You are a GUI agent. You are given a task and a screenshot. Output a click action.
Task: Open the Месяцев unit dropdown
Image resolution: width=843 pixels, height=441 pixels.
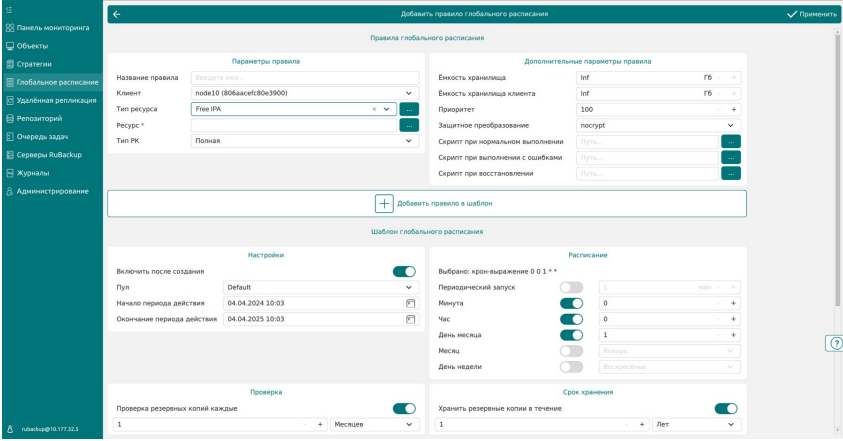point(375,425)
